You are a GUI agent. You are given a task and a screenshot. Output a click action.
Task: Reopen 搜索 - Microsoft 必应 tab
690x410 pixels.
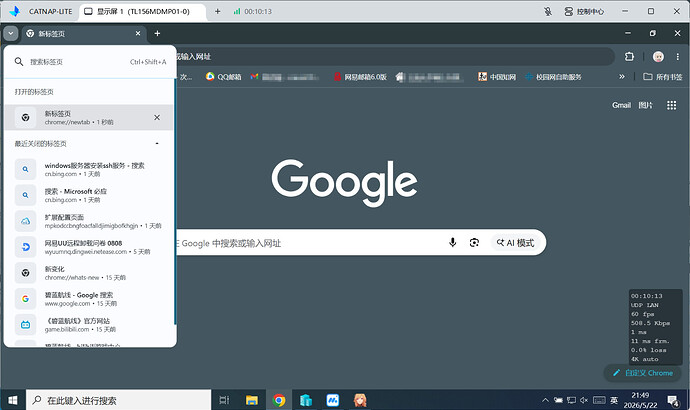coord(89,195)
